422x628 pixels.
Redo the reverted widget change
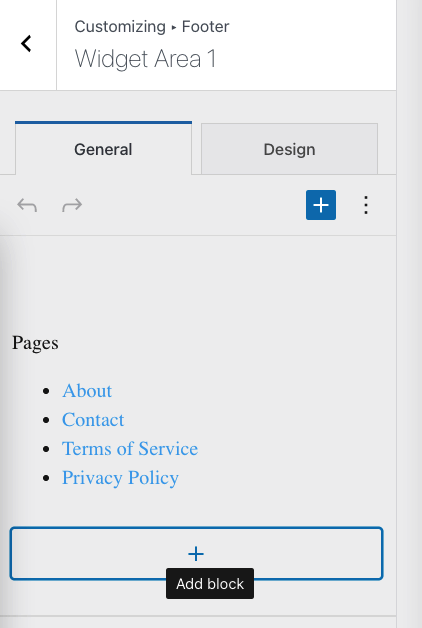(x=72, y=205)
